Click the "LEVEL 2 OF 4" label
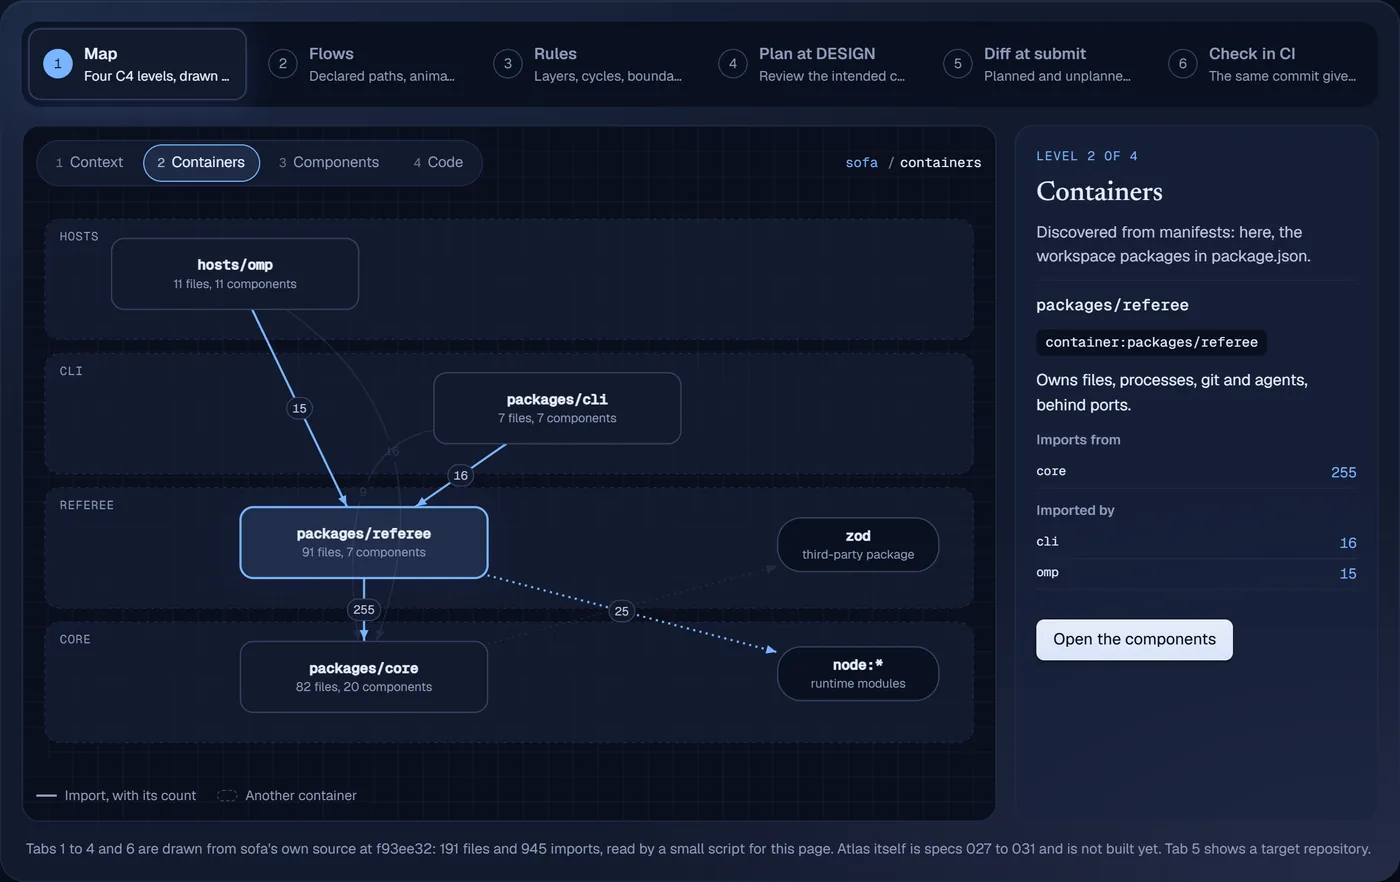 [x=1087, y=156]
